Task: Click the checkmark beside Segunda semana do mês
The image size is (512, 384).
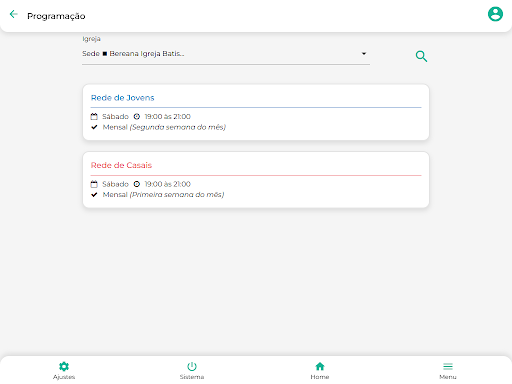Action: point(94,127)
